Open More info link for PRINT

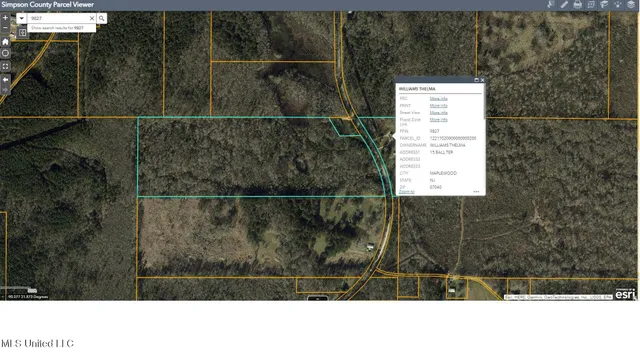(438, 105)
